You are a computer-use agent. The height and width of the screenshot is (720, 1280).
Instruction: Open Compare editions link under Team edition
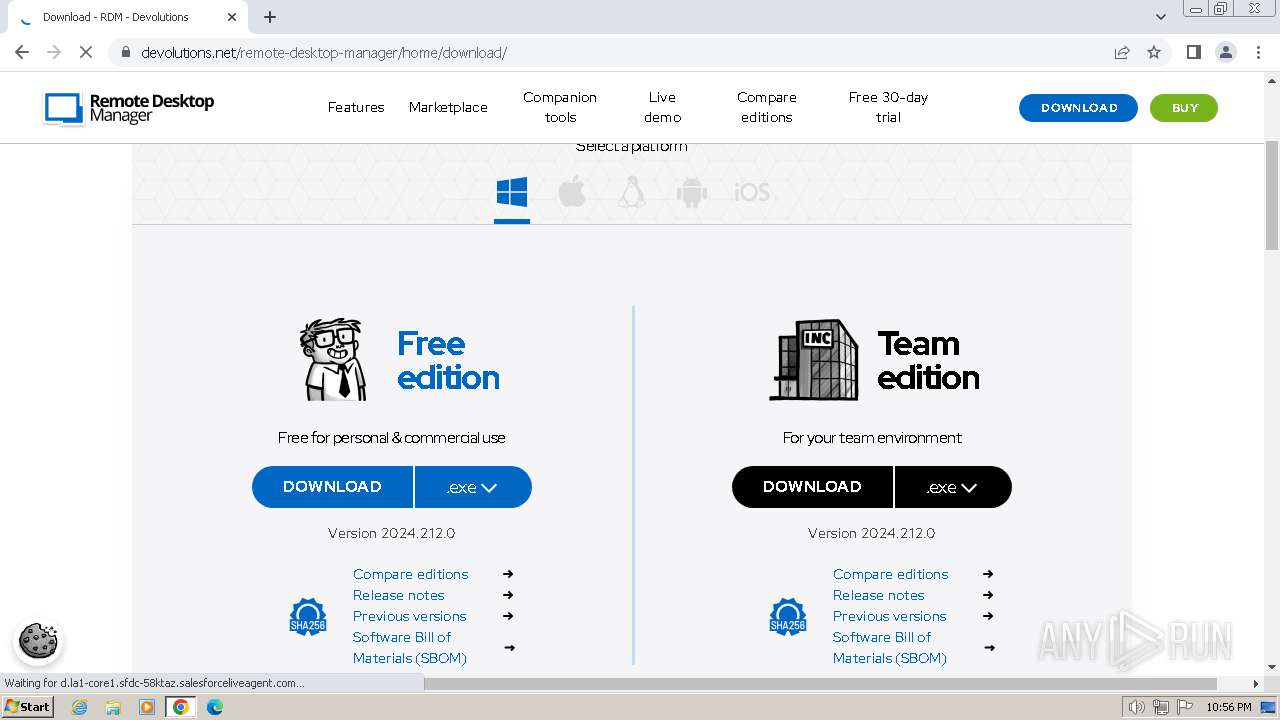click(x=890, y=574)
